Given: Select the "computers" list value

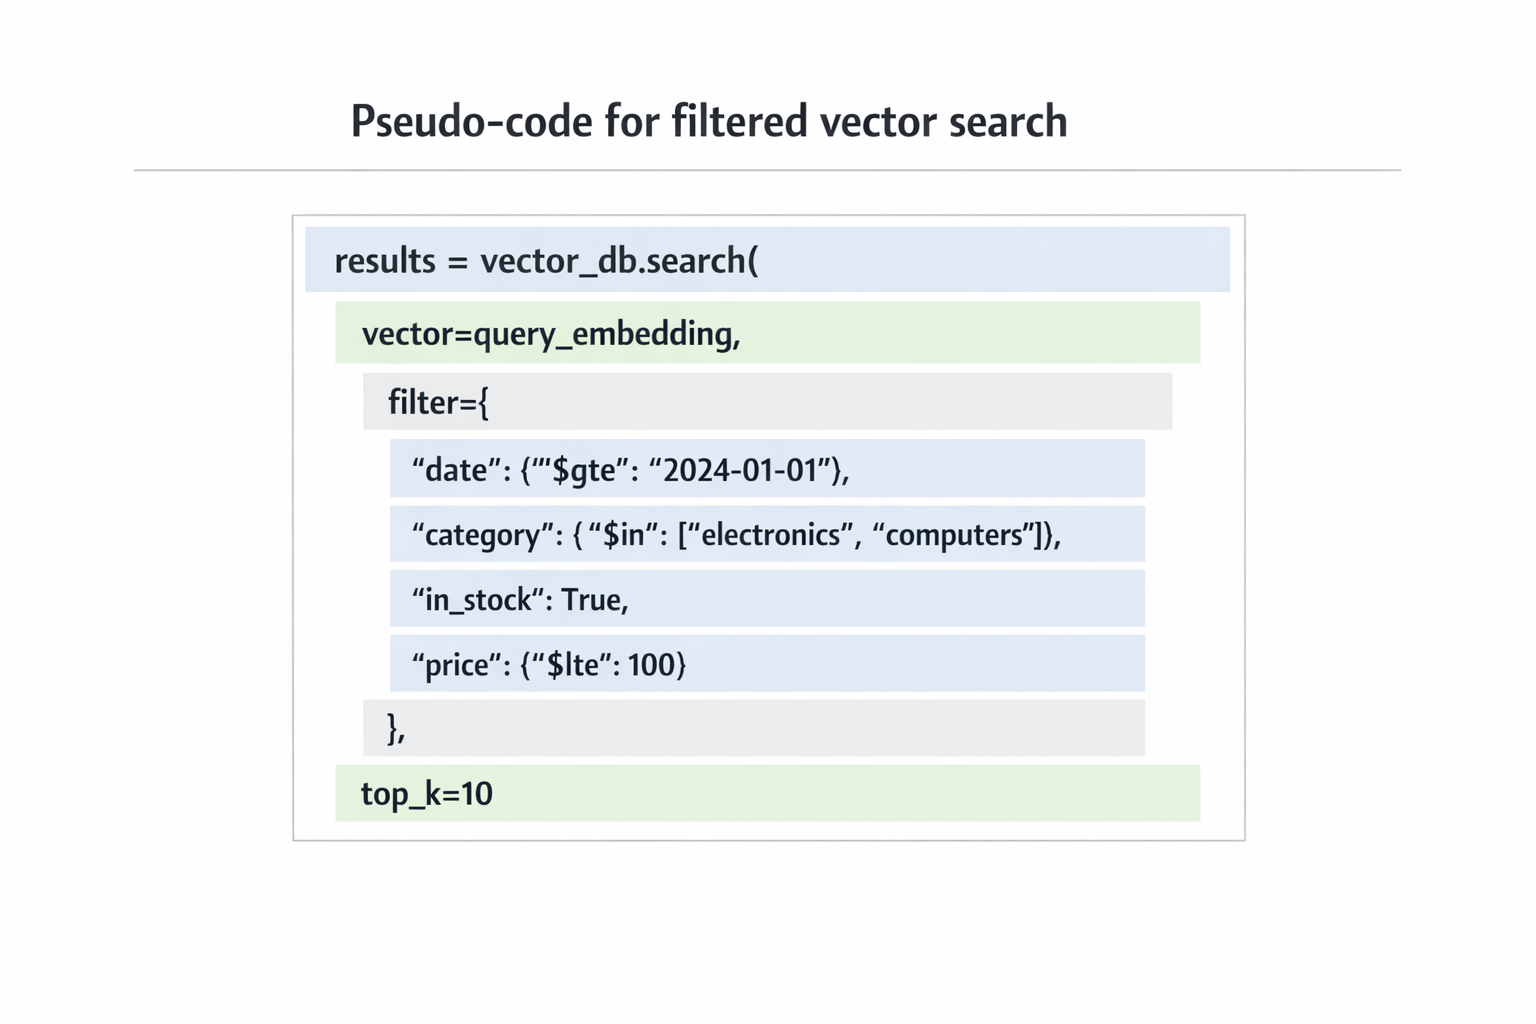Looking at the screenshot, I should click(x=956, y=535).
